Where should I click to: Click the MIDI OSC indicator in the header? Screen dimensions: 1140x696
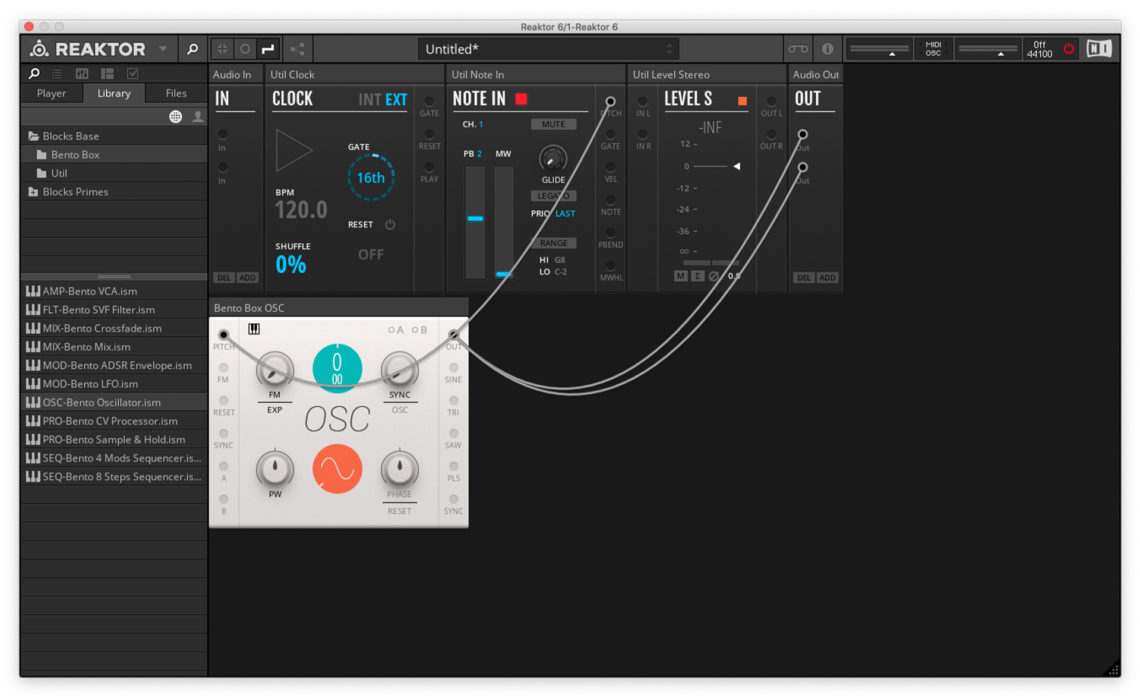(x=934, y=47)
